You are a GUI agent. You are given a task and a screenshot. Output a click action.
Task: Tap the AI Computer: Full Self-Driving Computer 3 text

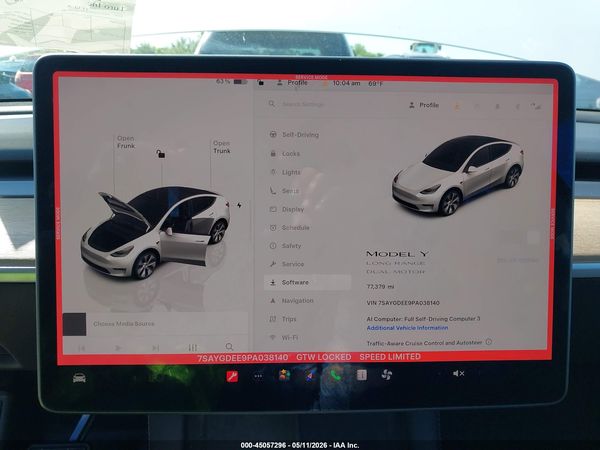tap(423, 319)
